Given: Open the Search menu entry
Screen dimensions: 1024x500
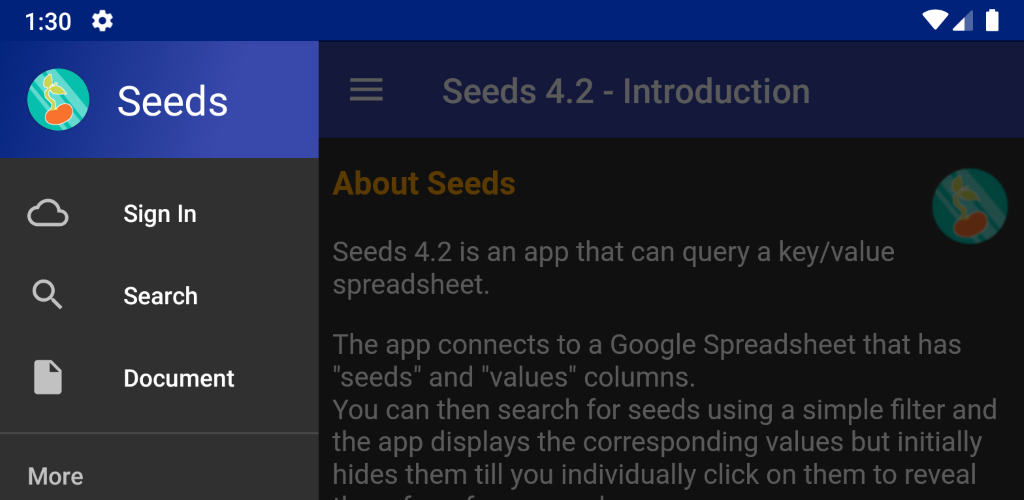Looking at the screenshot, I should (161, 296).
